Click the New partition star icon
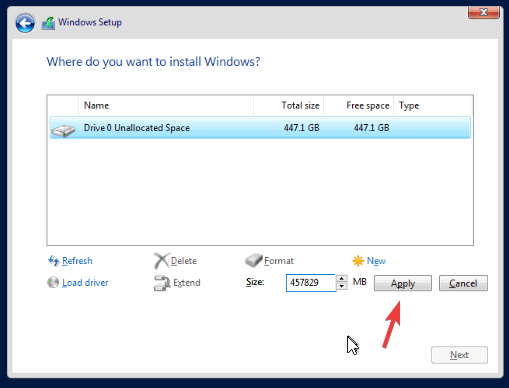509x388 pixels. [358, 261]
